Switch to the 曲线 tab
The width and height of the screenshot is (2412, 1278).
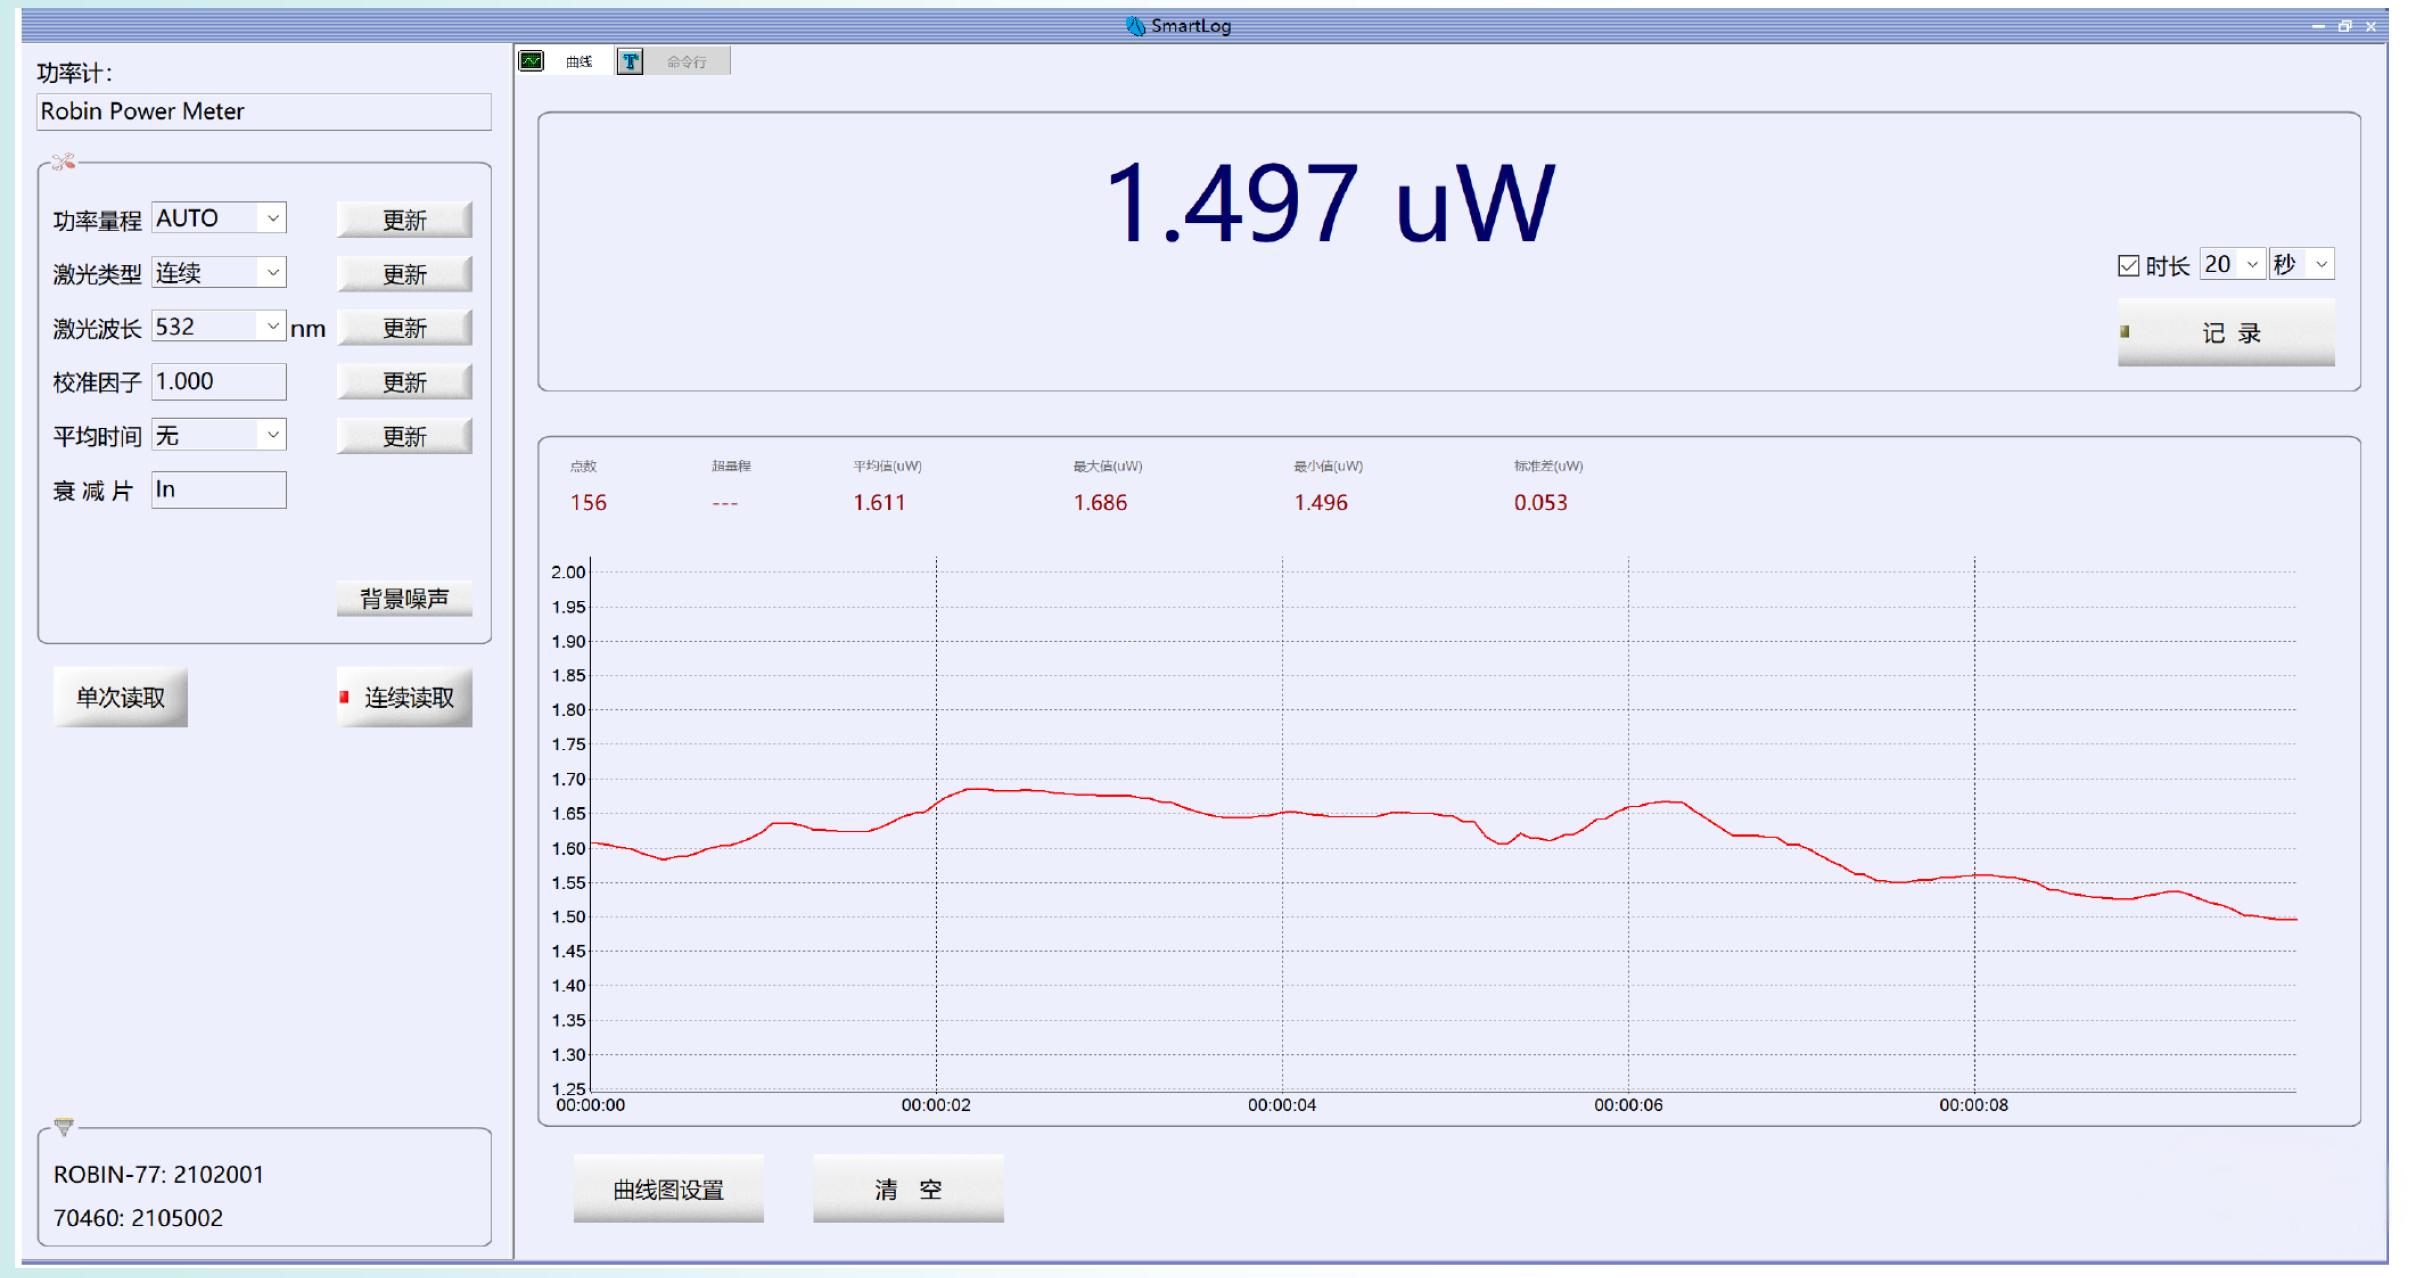565,61
